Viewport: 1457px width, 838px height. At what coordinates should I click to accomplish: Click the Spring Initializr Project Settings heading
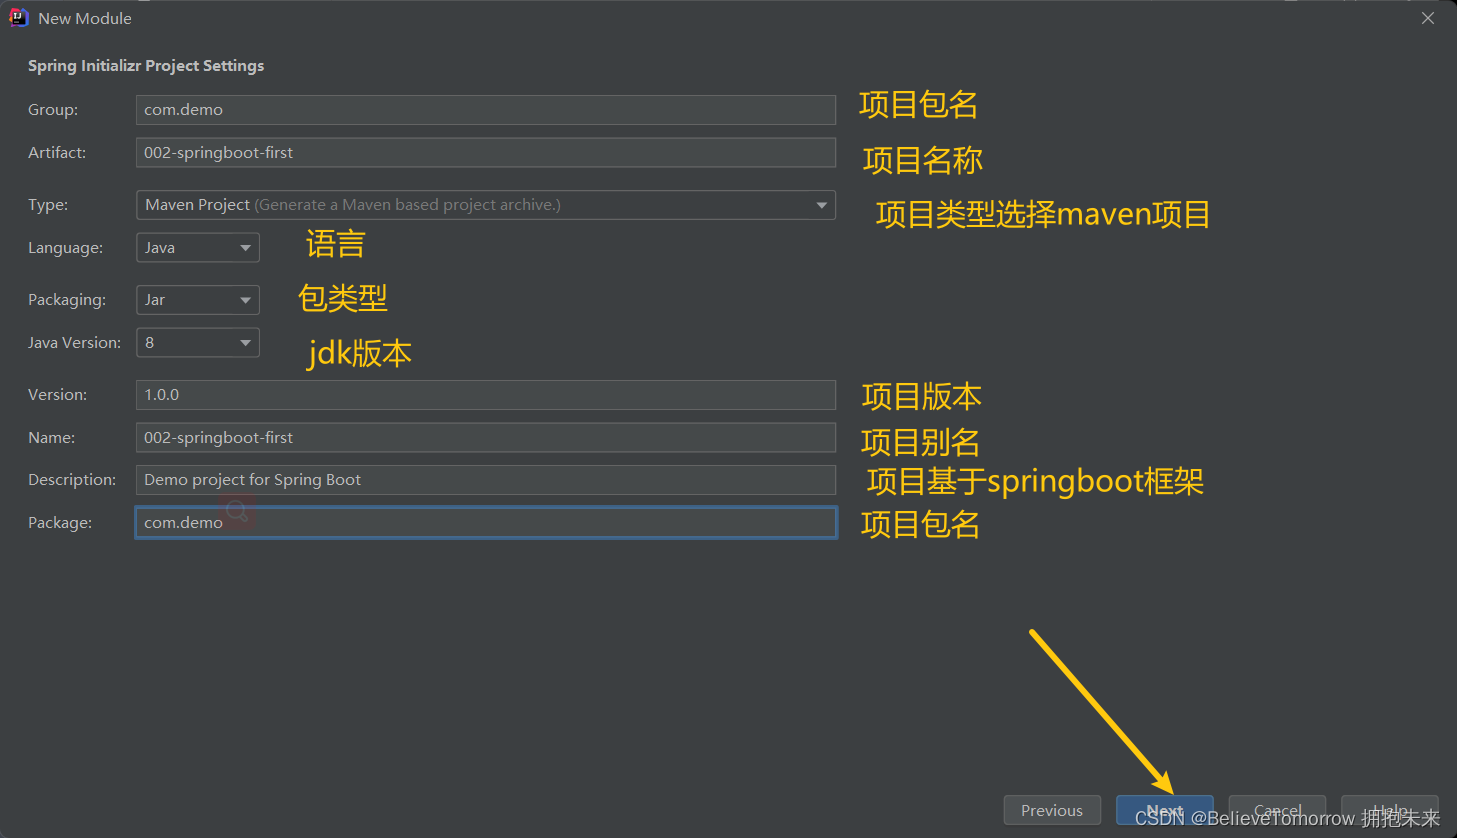click(x=146, y=66)
